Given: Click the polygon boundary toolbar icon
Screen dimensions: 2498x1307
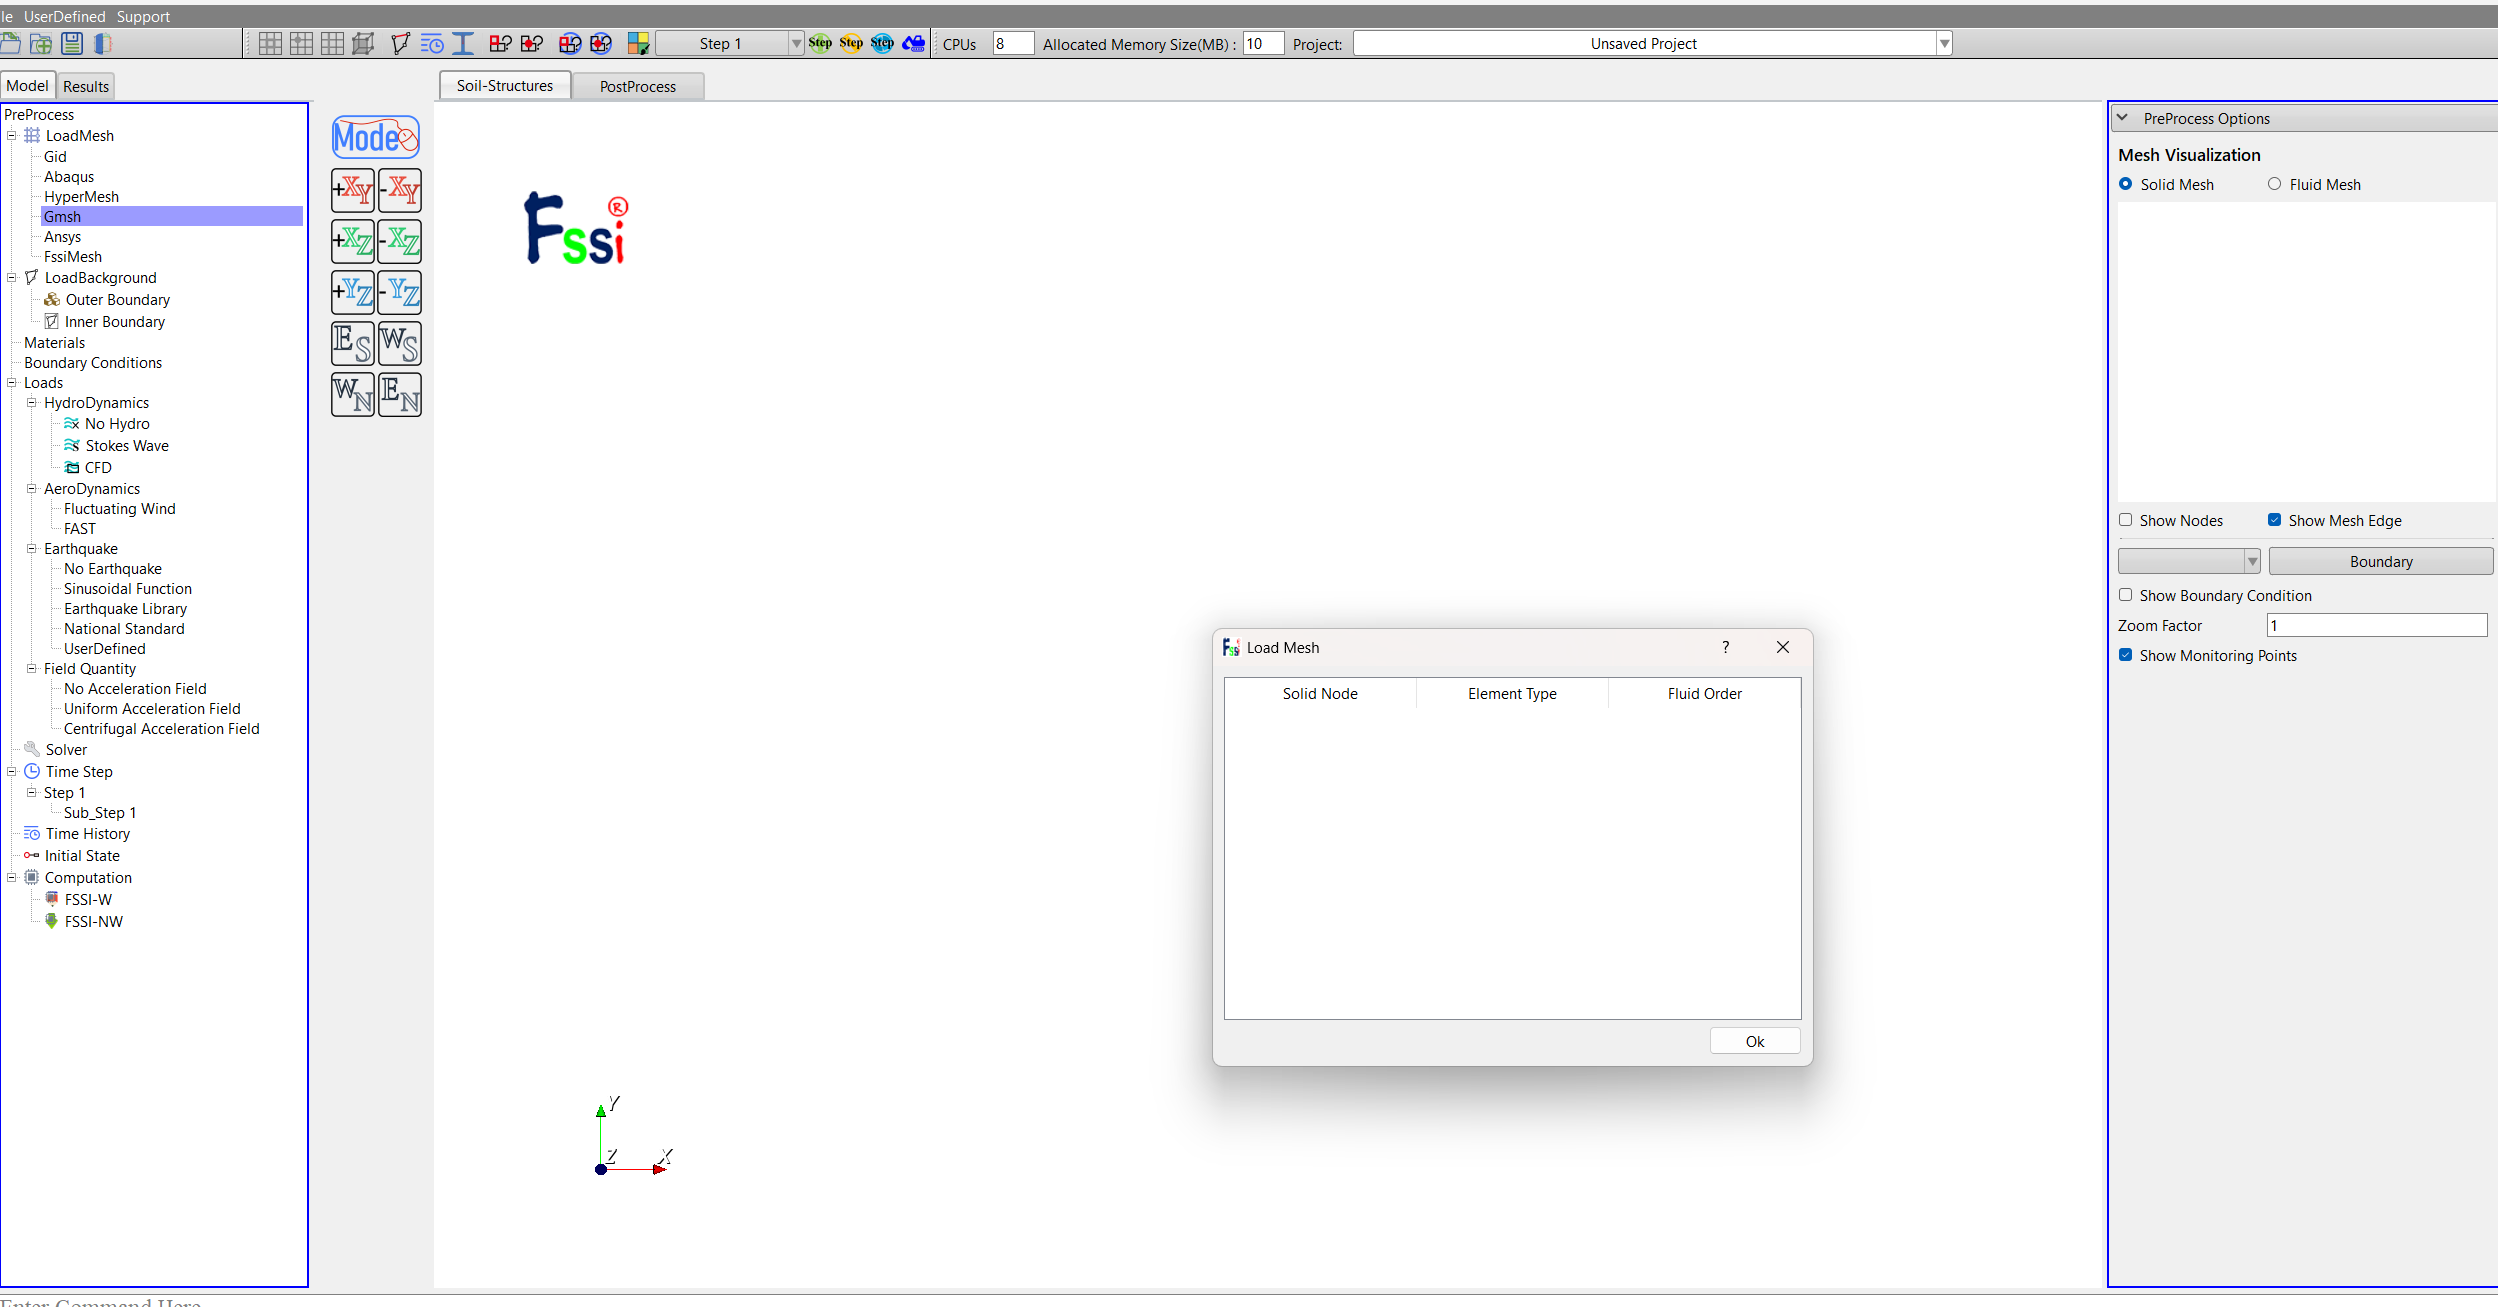Looking at the screenshot, I should tap(400, 43).
